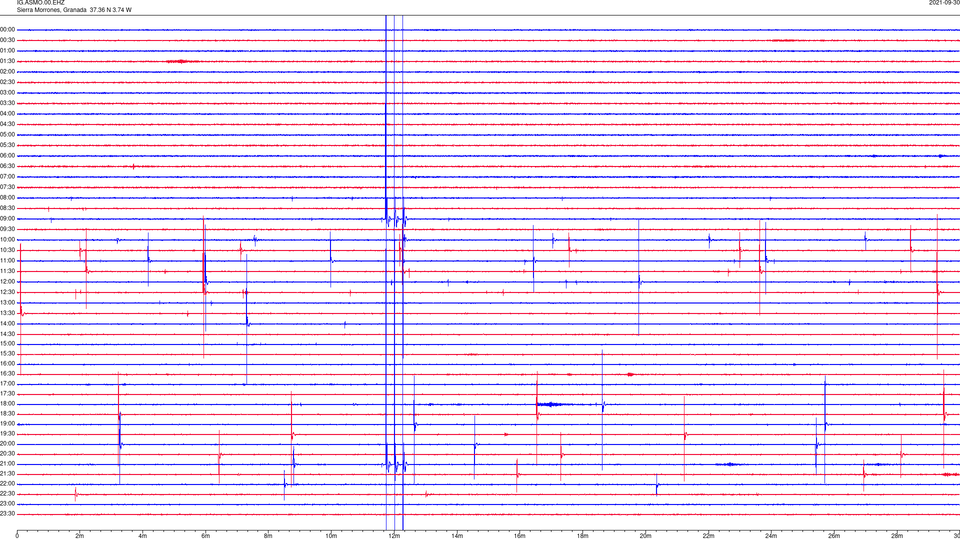
Task: Click the 4m tick label on time axis
Action: [x=143, y=536]
